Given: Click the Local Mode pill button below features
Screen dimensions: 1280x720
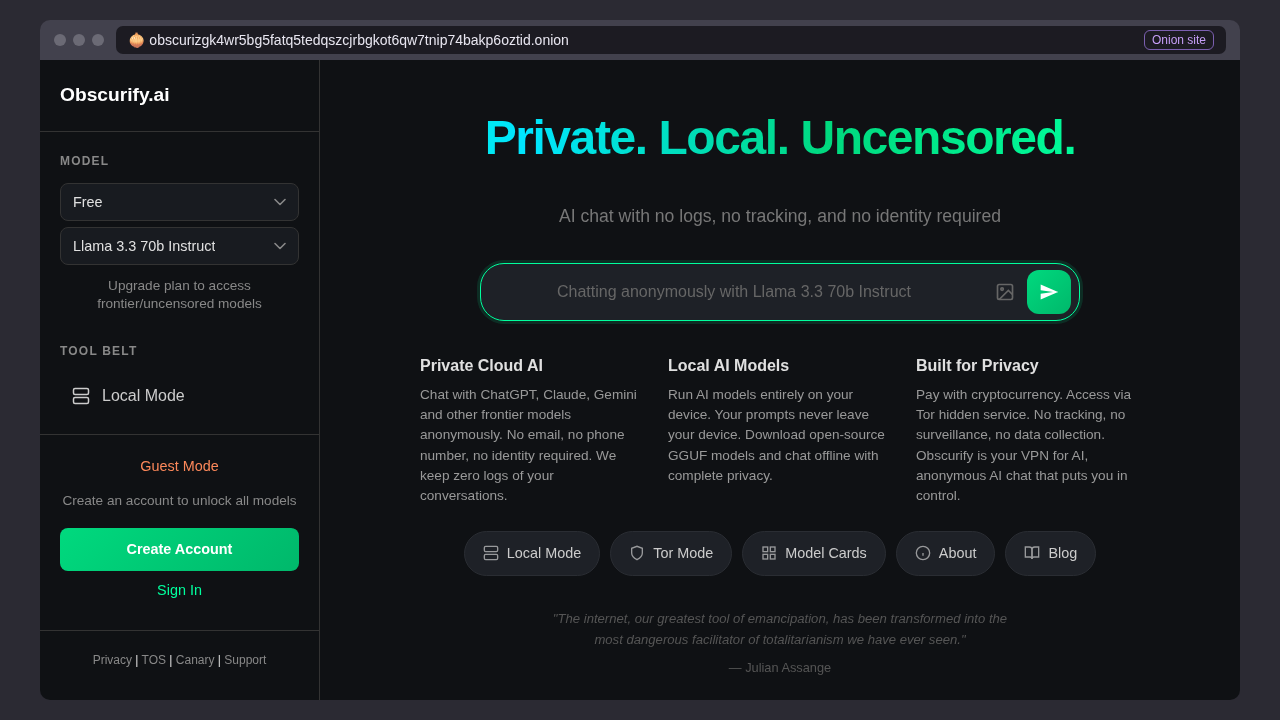Looking at the screenshot, I should [532, 553].
